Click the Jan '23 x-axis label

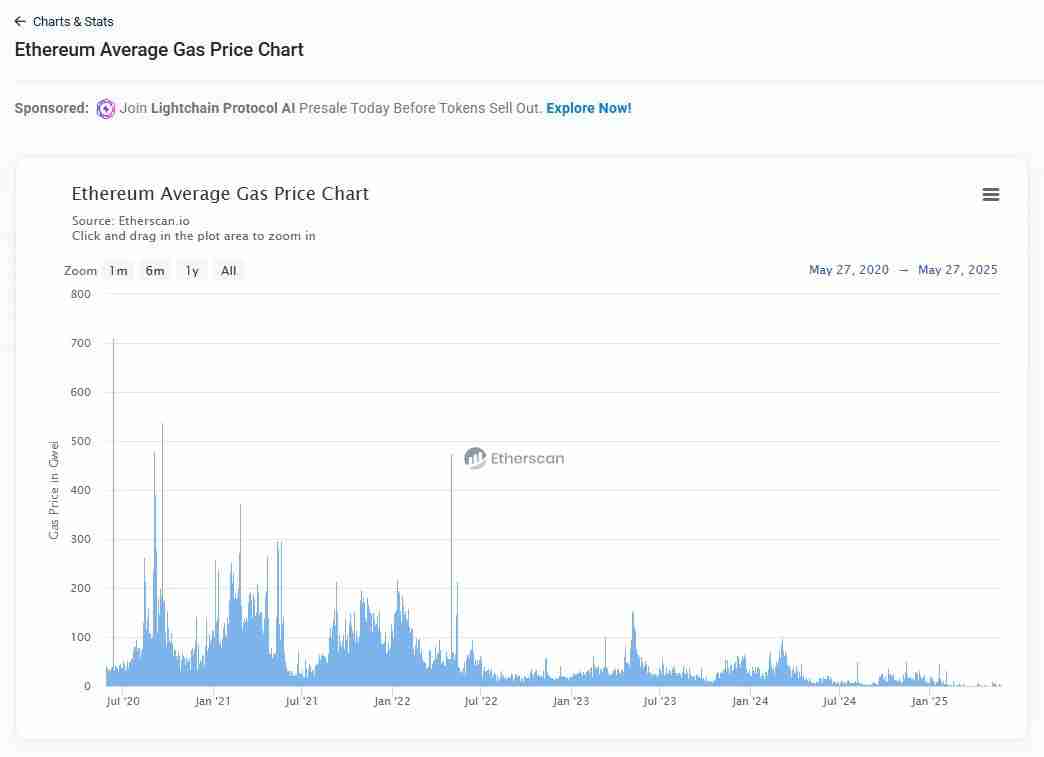pyautogui.click(x=571, y=701)
